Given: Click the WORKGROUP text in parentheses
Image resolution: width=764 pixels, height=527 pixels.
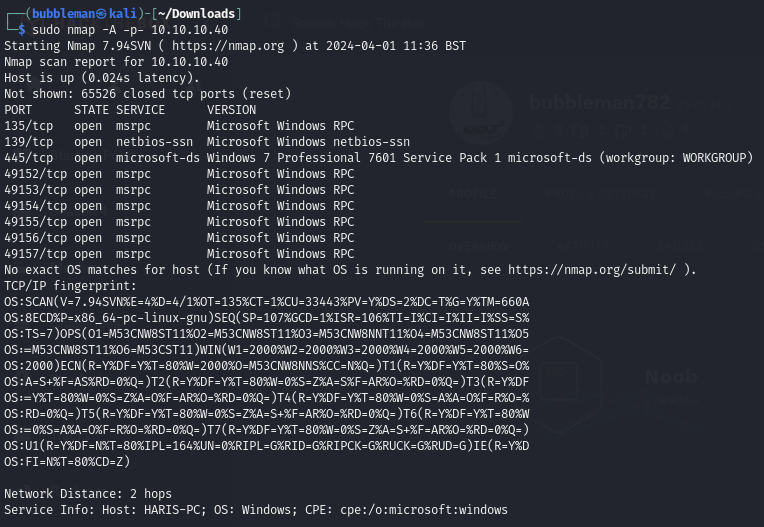Looking at the screenshot, I should coord(711,158).
